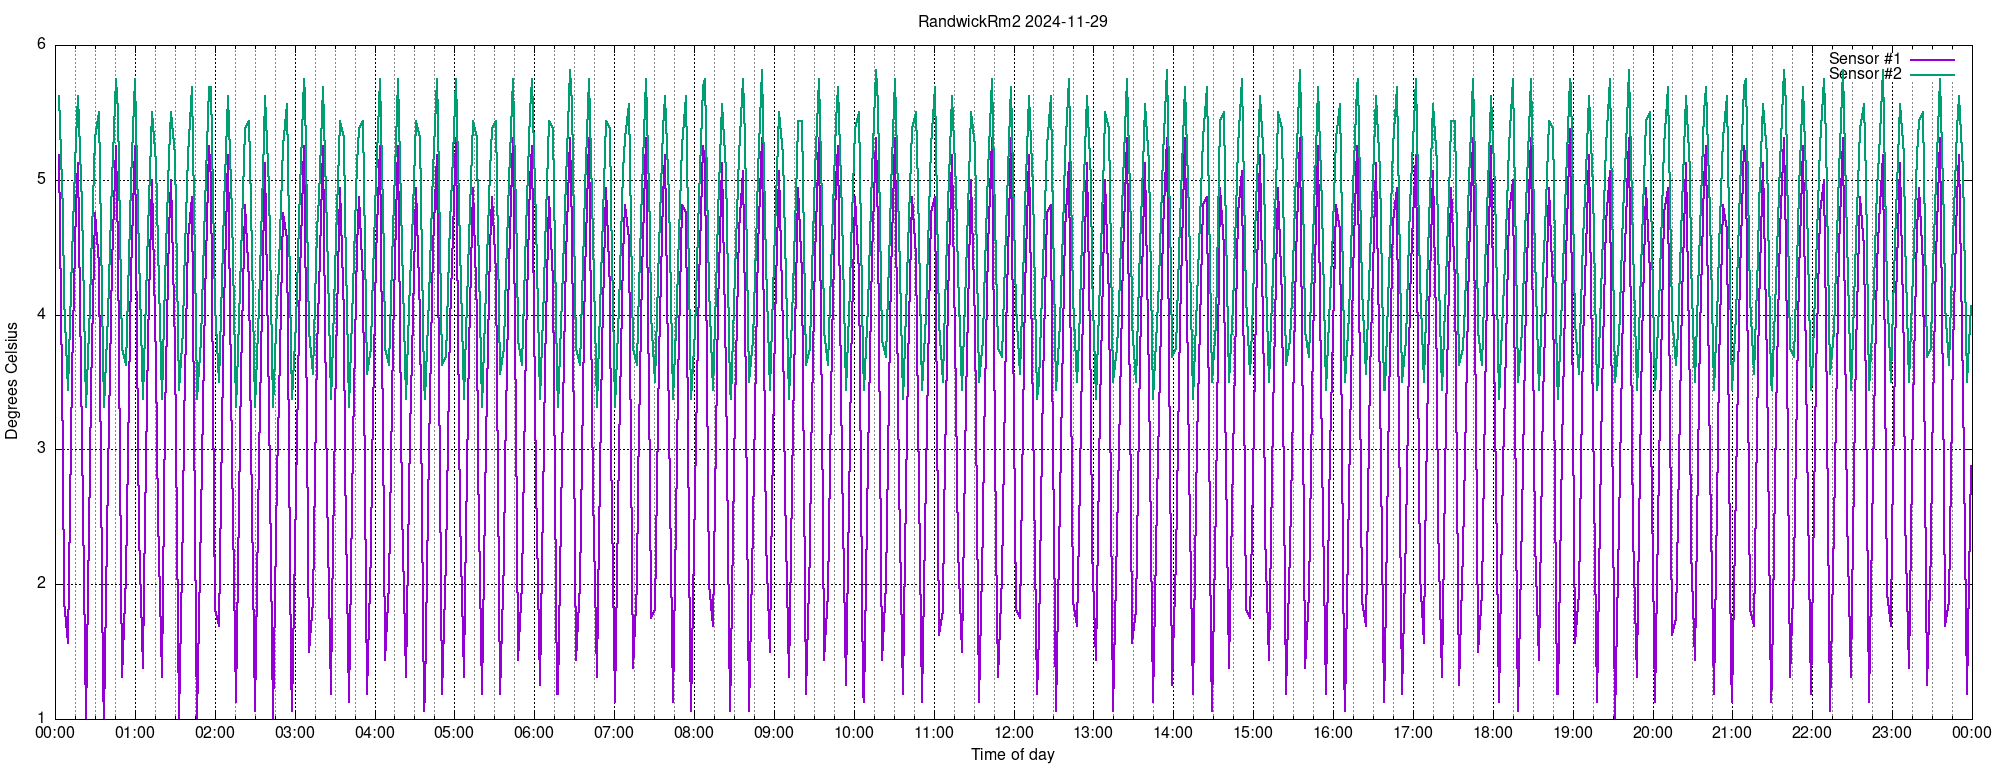The height and width of the screenshot is (768, 2000).
Task: Click the 15:00 time tick label
Action: click(x=1253, y=732)
